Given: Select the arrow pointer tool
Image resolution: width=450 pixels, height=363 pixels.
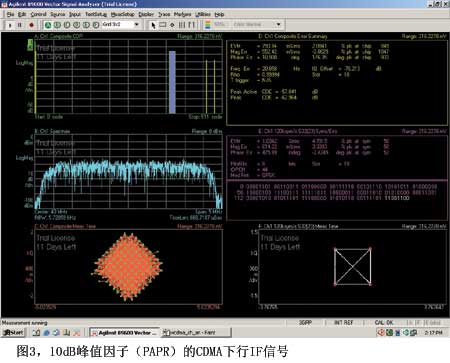Looking at the screenshot, I should tap(153, 25).
